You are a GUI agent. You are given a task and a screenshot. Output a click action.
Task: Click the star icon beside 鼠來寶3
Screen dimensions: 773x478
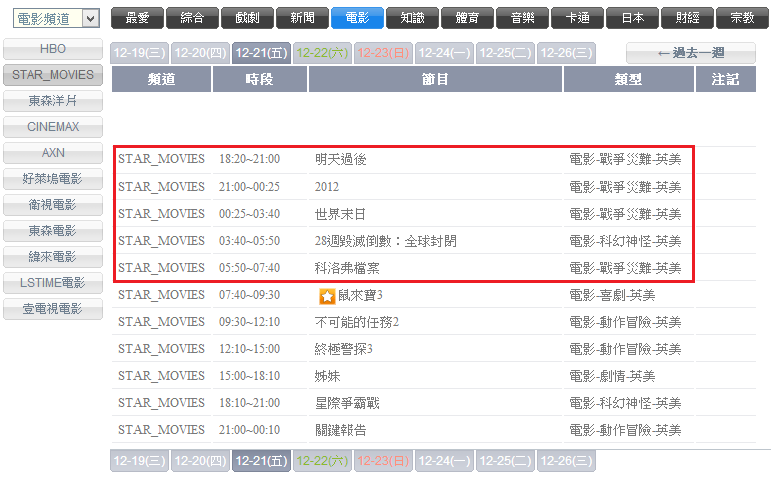(327, 296)
